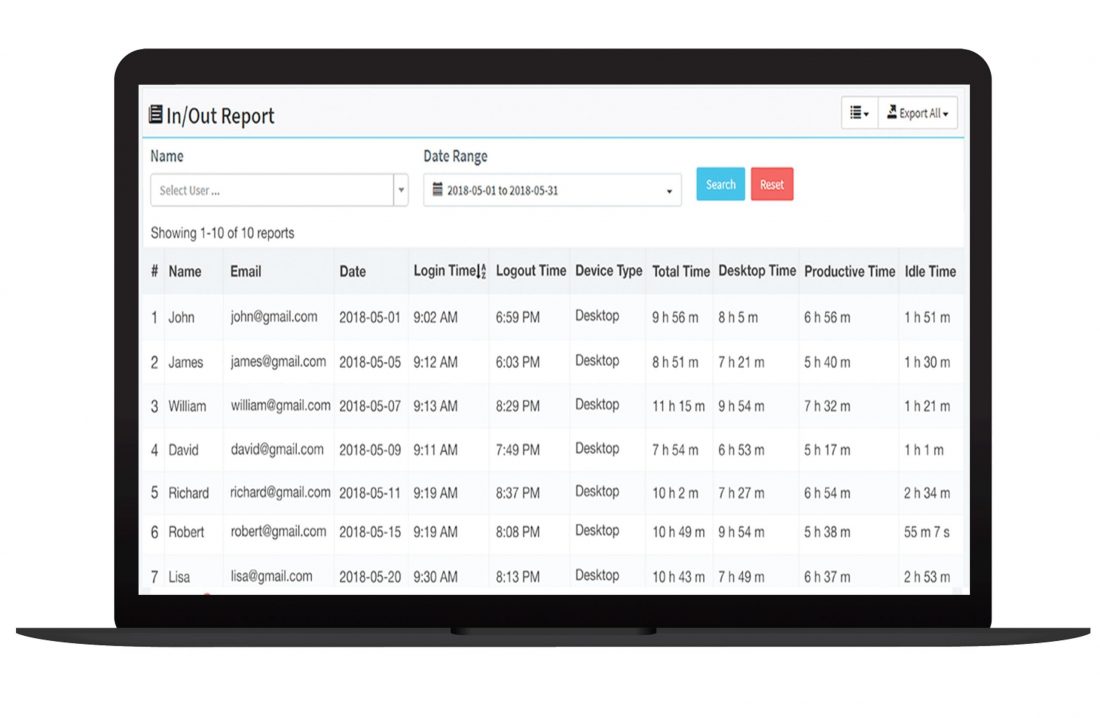Image resolution: width=1100 pixels, height=718 pixels.
Task: Click the Total Time column header
Action: (x=680, y=271)
